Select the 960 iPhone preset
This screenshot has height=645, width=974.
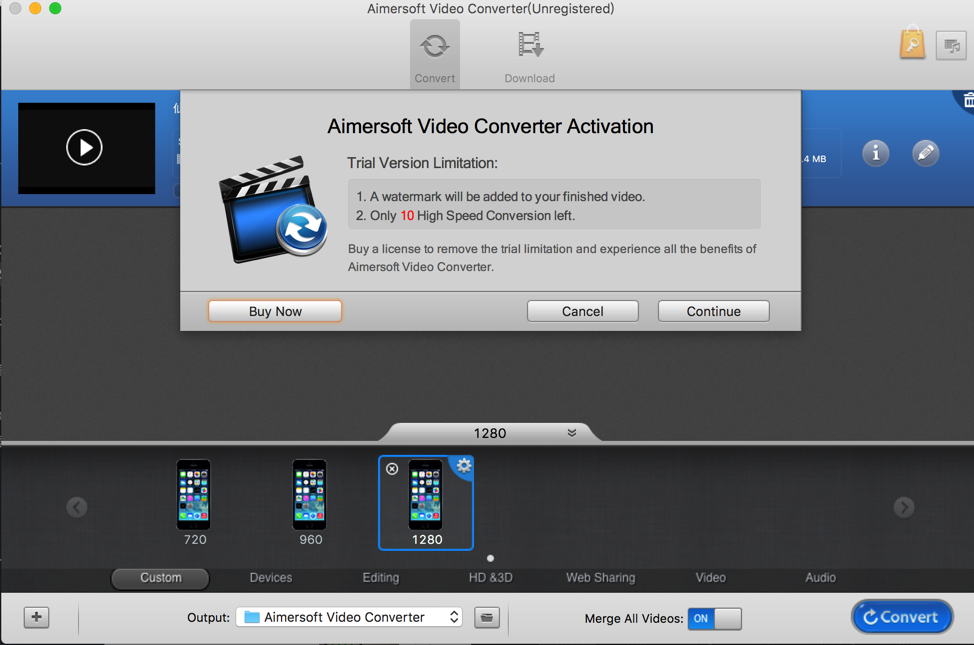(310, 503)
